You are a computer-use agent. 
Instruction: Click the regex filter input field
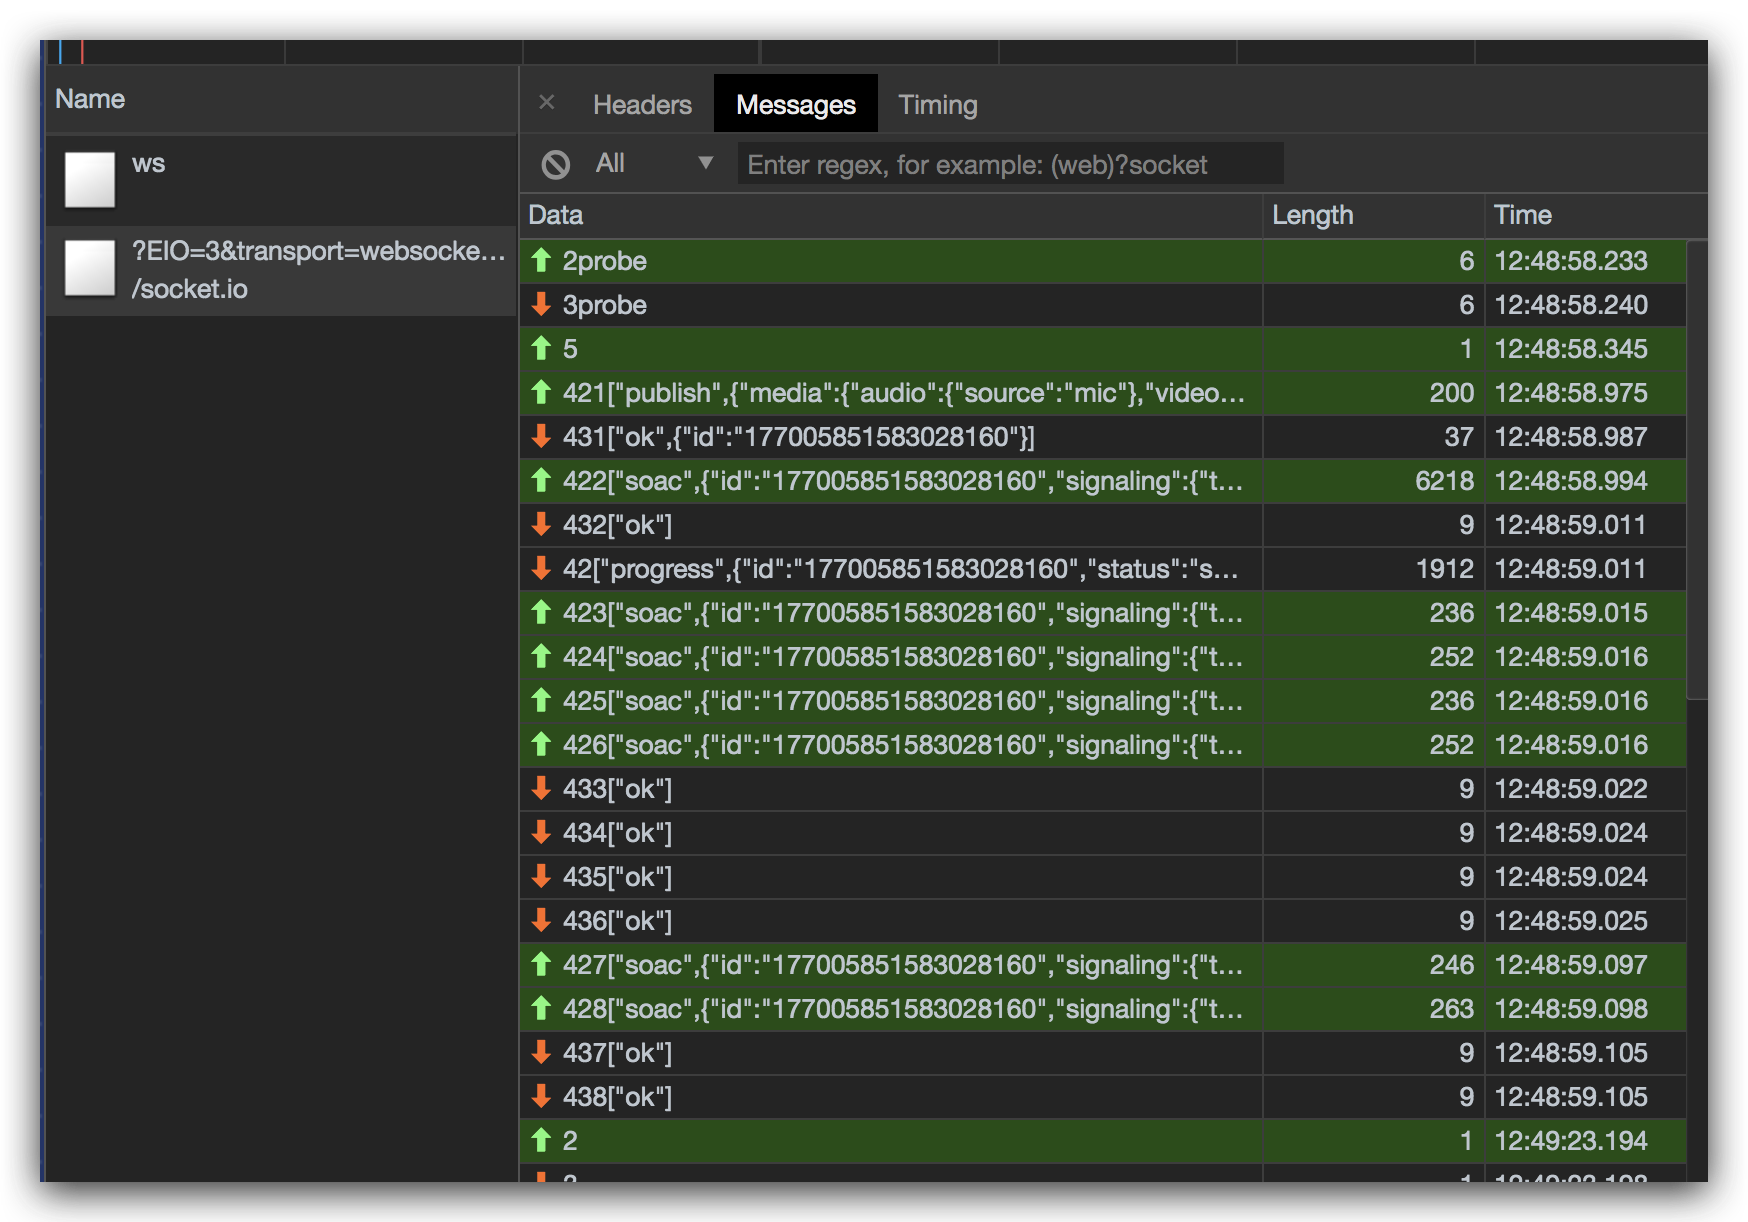(1009, 163)
